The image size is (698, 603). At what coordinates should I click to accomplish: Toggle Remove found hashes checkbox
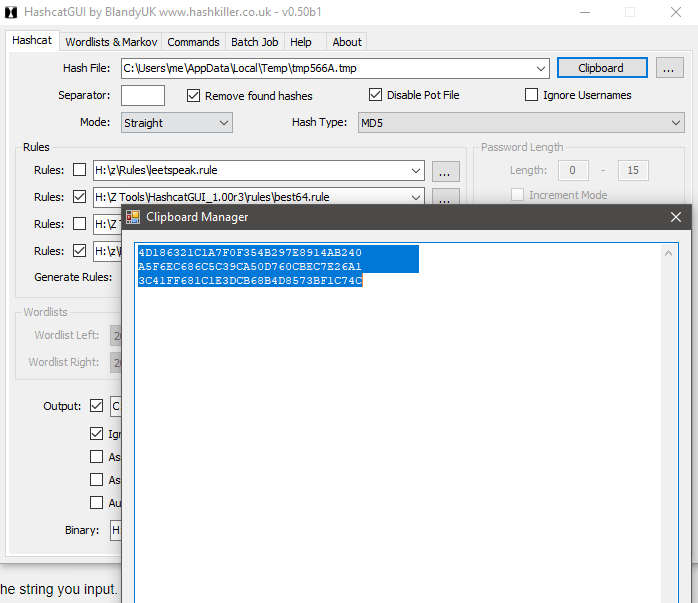click(x=195, y=96)
